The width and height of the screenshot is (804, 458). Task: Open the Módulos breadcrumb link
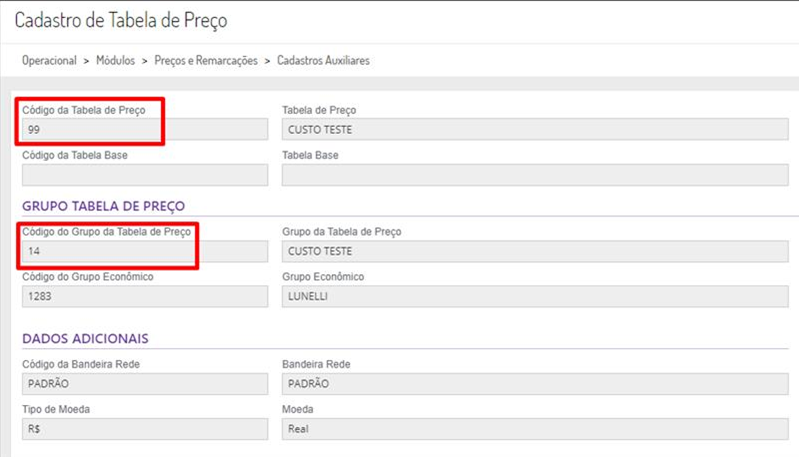(115, 61)
